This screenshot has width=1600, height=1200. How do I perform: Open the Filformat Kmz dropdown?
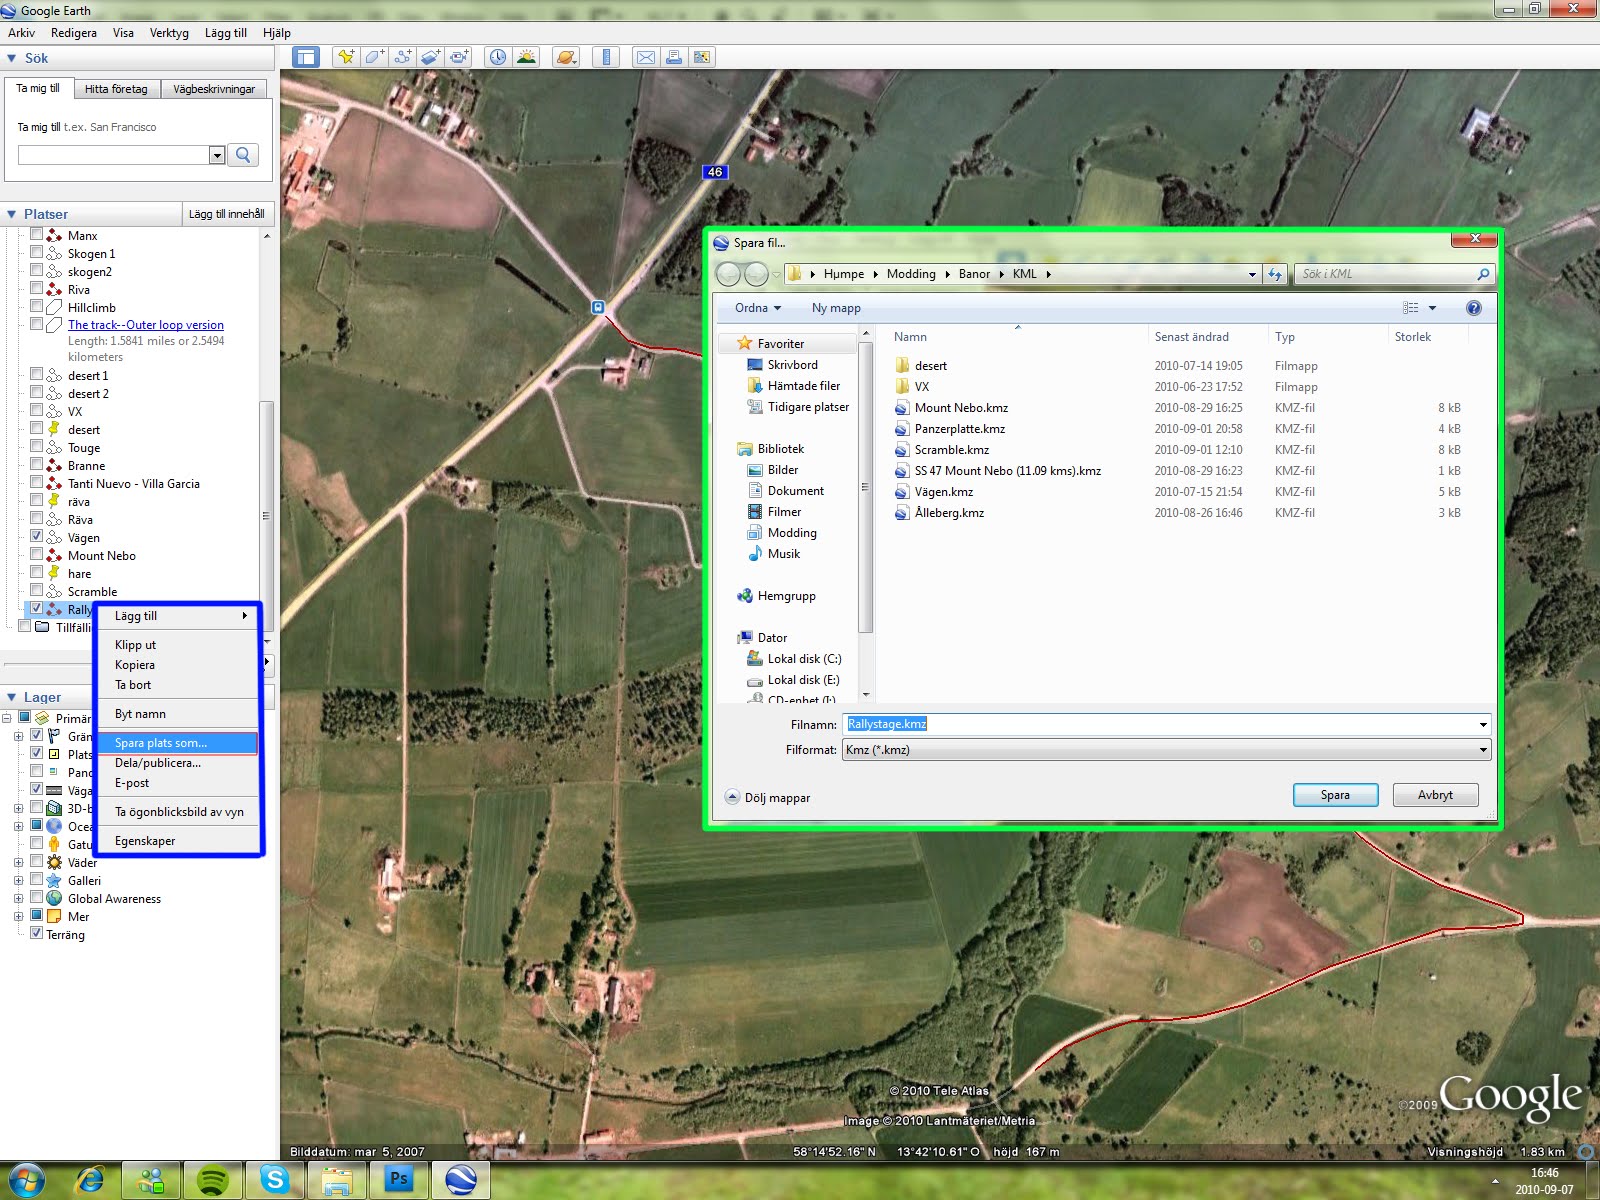pyautogui.click(x=1166, y=750)
